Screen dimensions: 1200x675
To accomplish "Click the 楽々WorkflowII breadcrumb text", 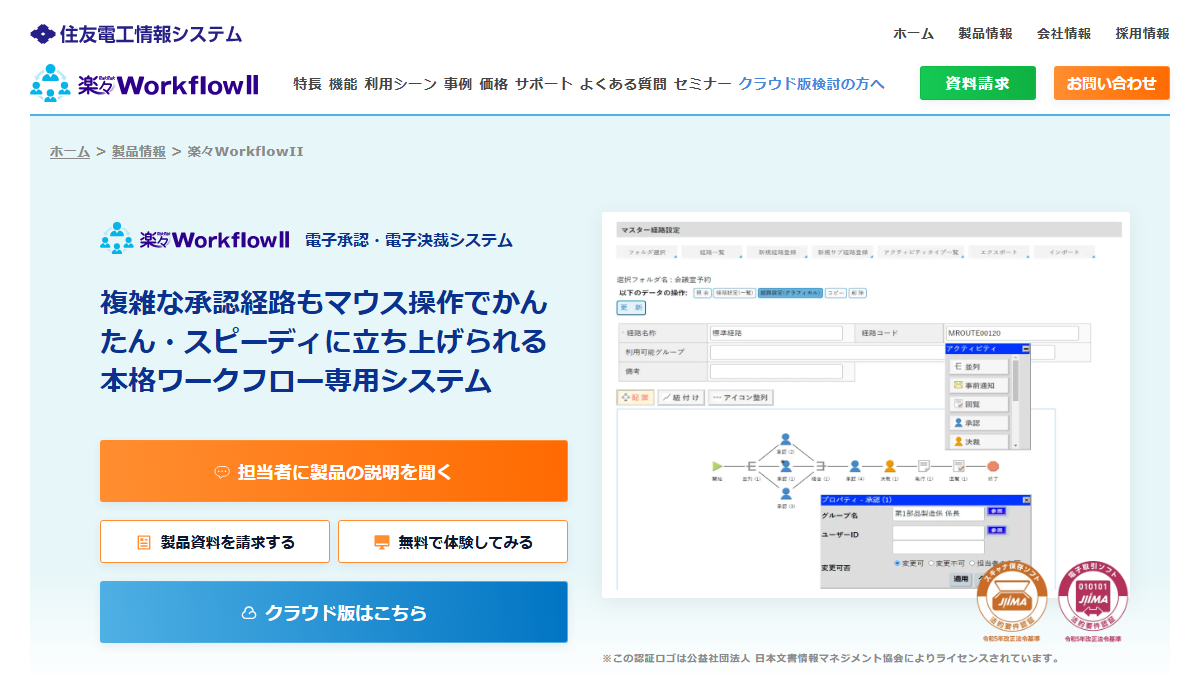I will (246, 151).
